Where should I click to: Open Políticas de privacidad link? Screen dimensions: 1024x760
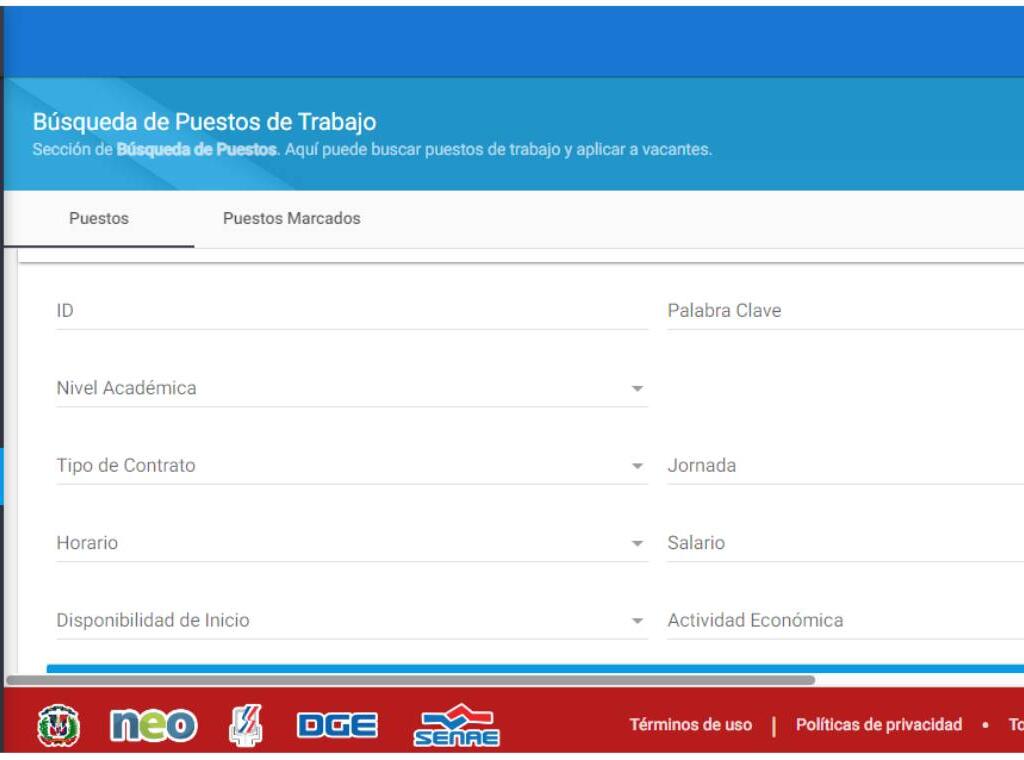click(x=878, y=725)
